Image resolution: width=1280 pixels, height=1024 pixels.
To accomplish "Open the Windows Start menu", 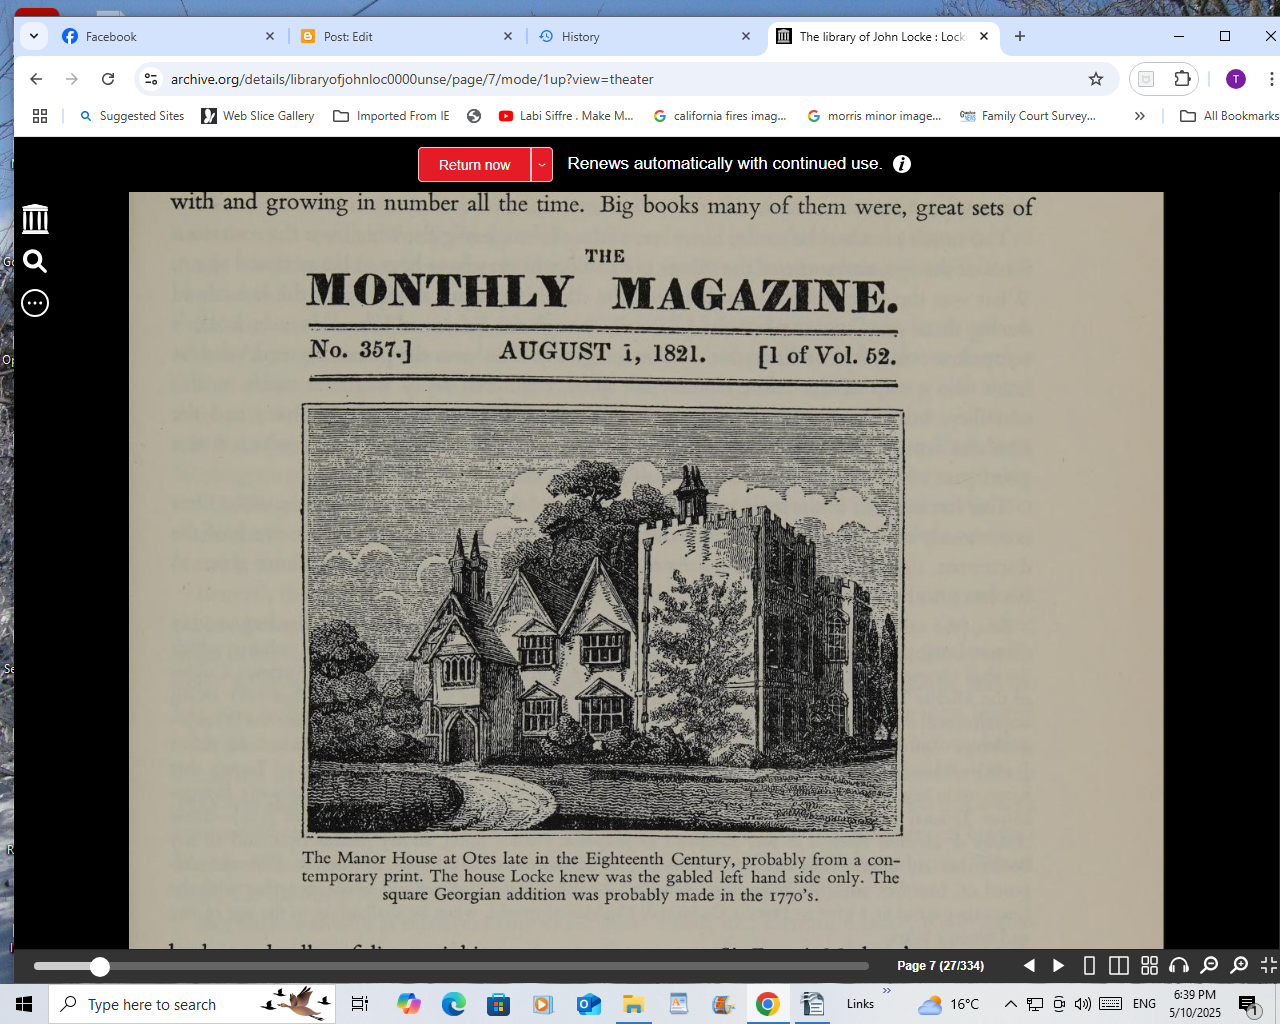I will pos(24,1004).
